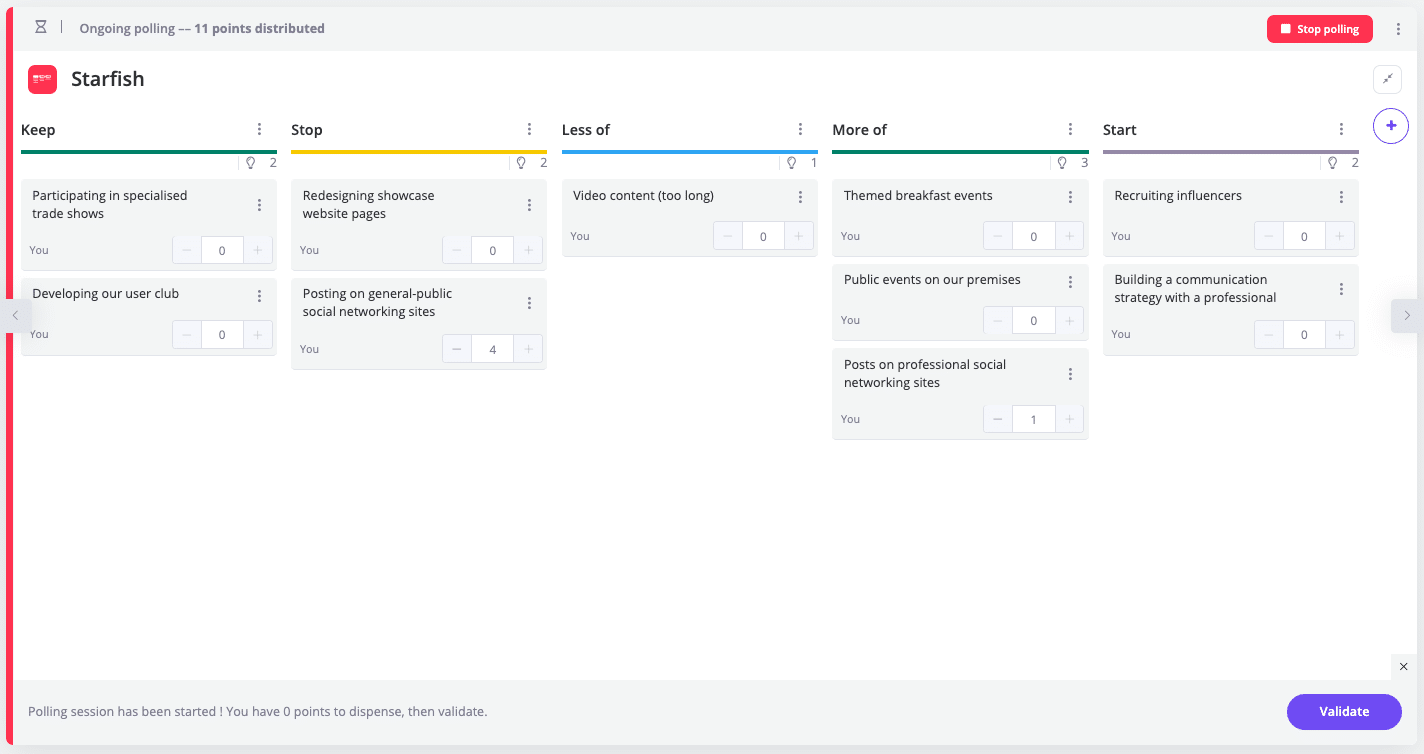Decrease points on general-public social networking card
1424x754 pixels.
(x=457, y=349)
